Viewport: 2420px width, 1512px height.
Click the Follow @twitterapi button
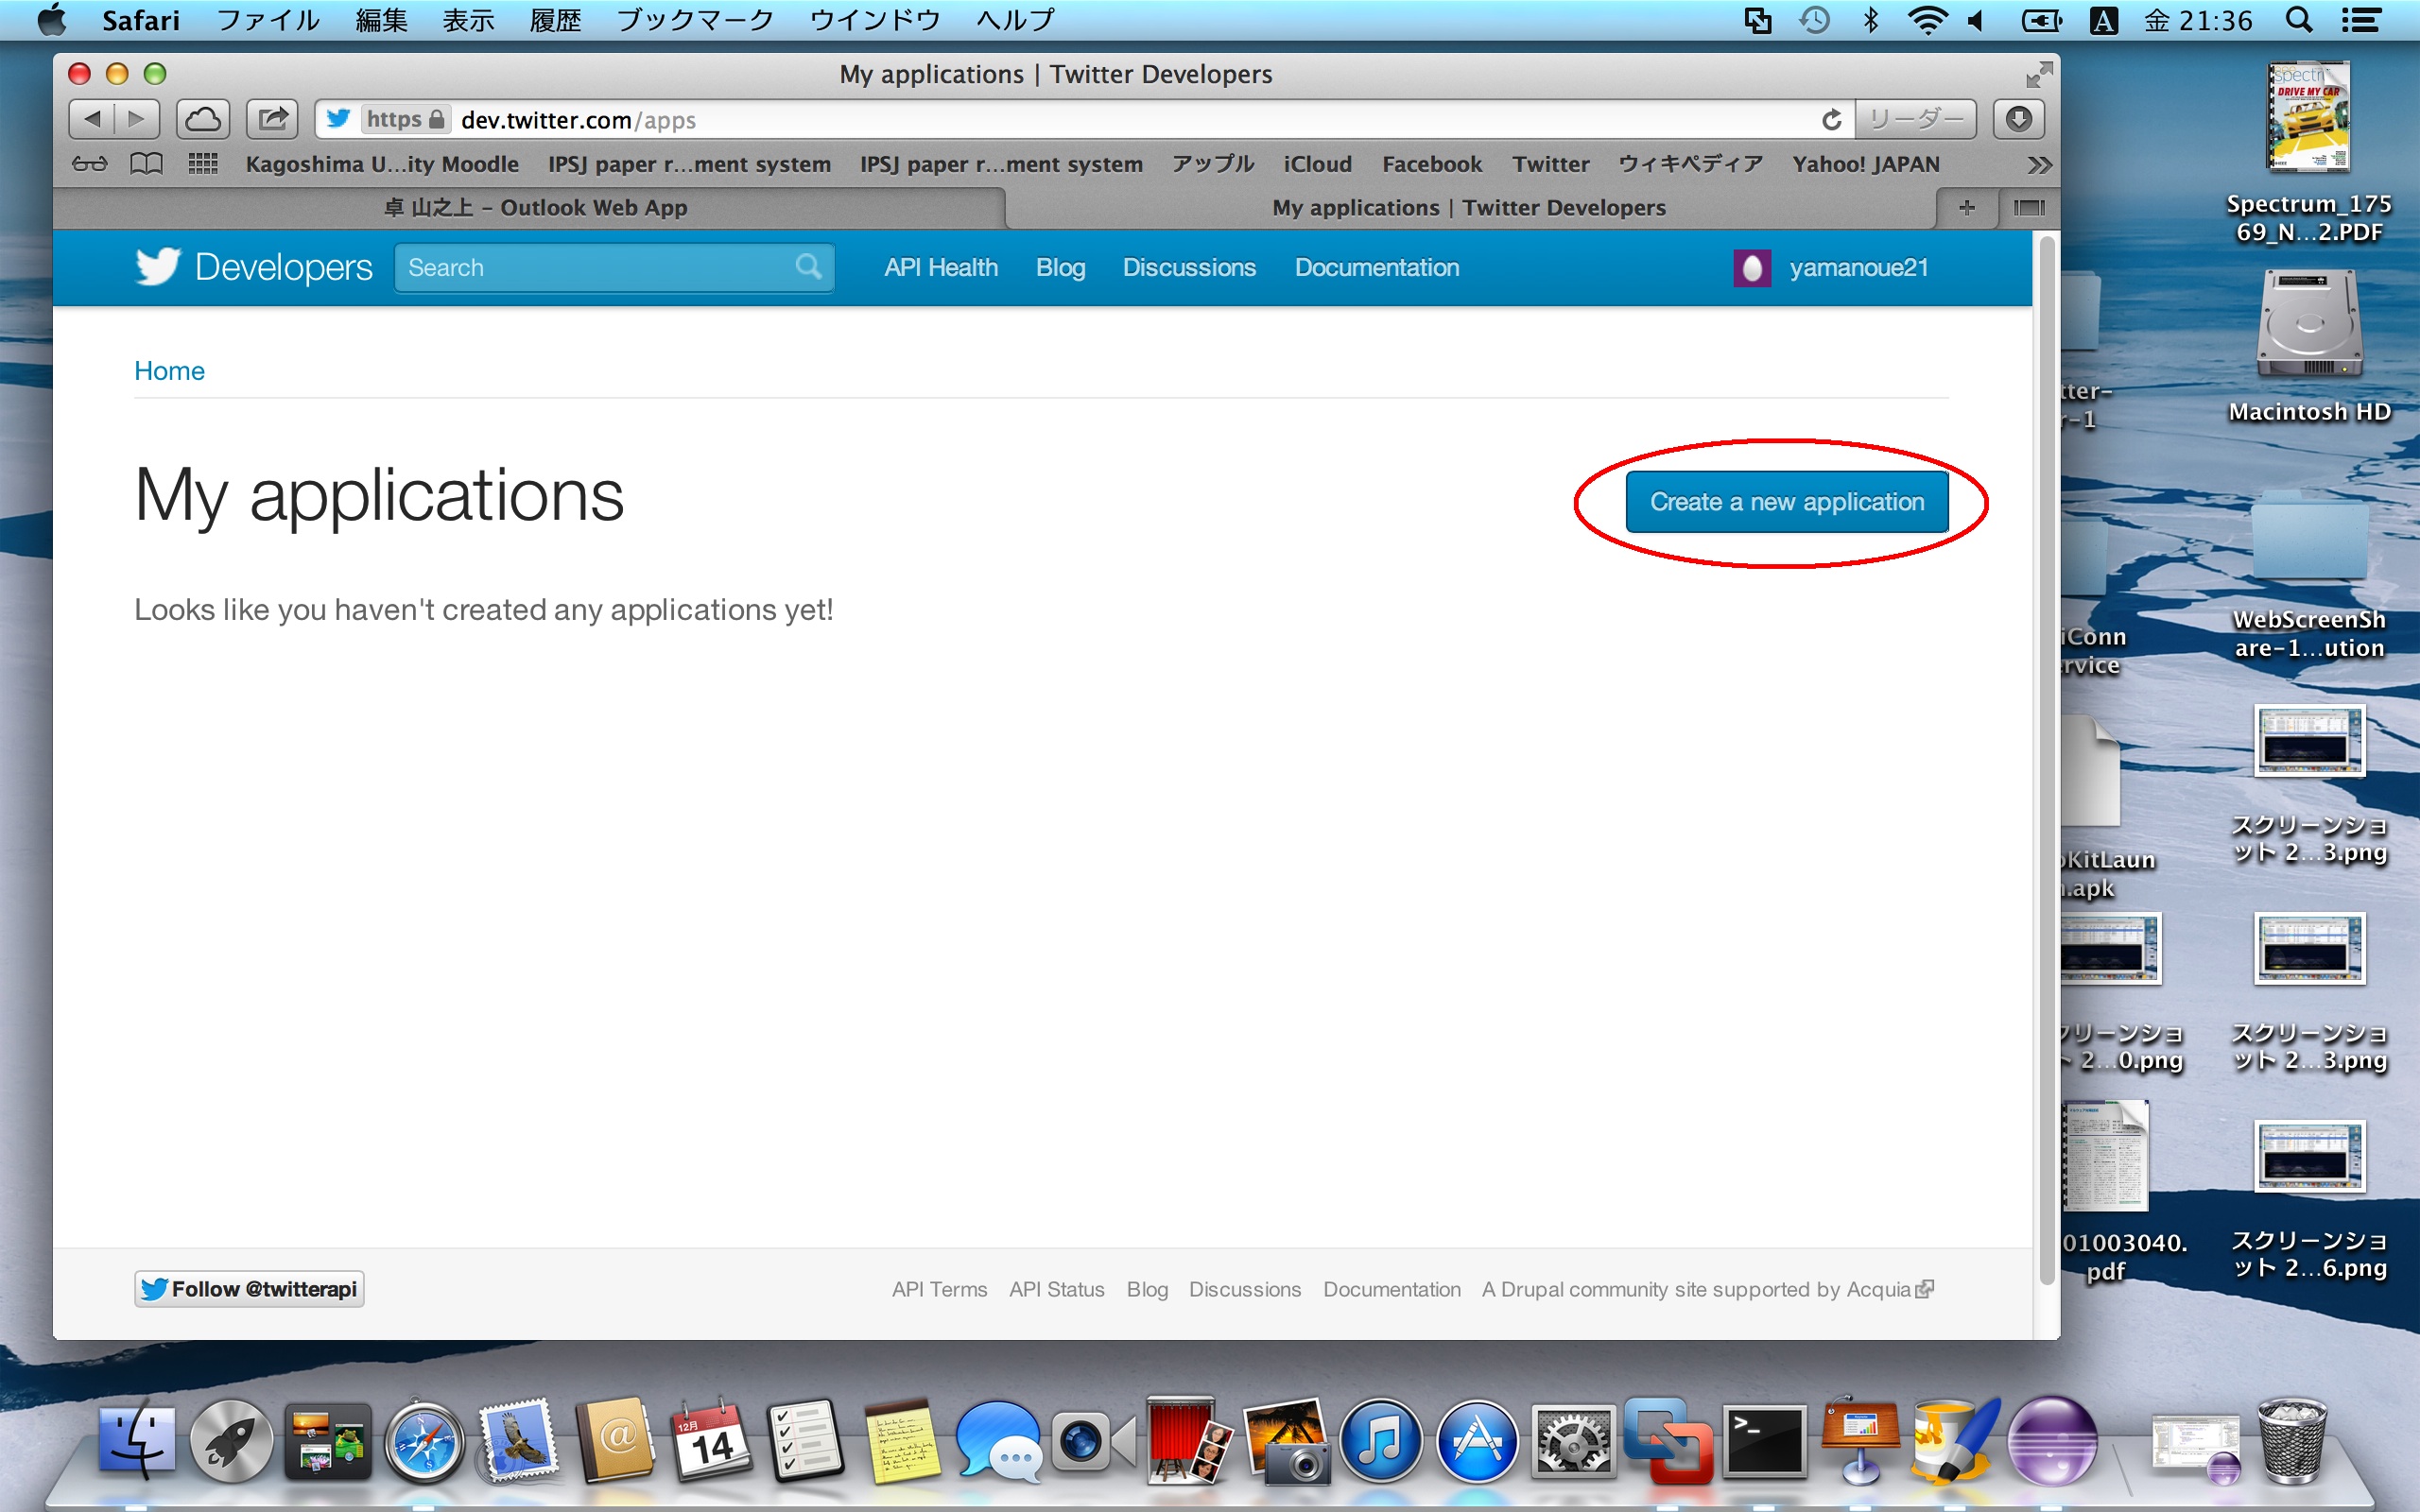pos(252,1289)
